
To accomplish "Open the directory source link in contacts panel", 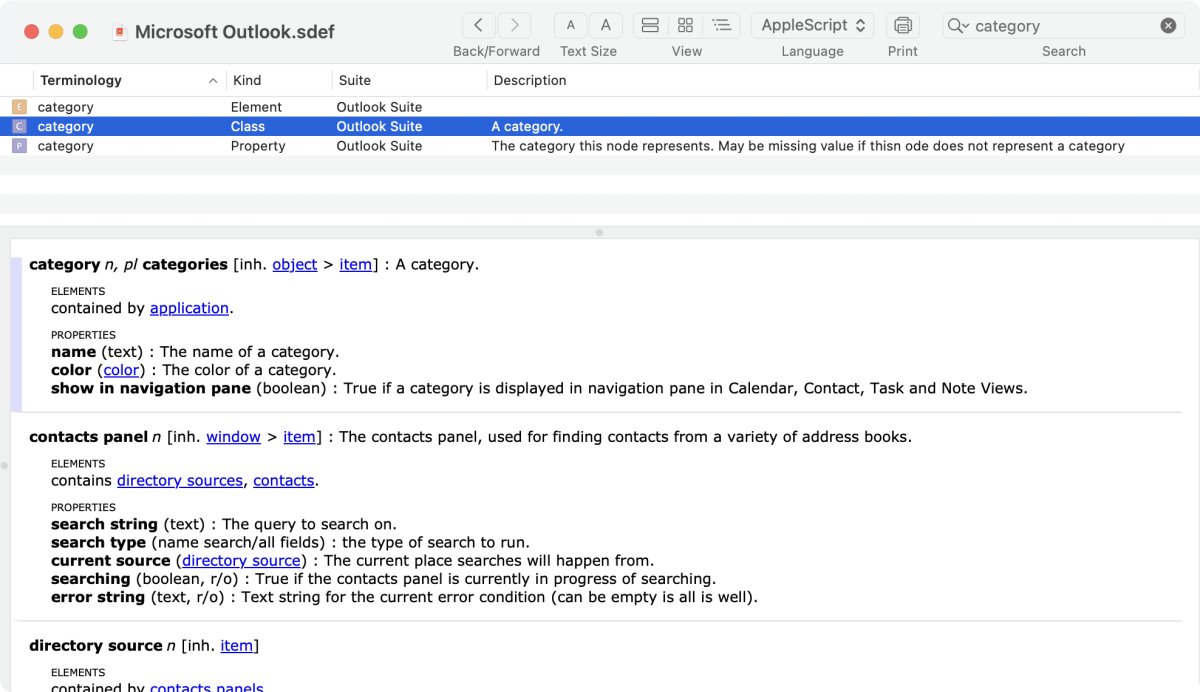I will [240, 560].
